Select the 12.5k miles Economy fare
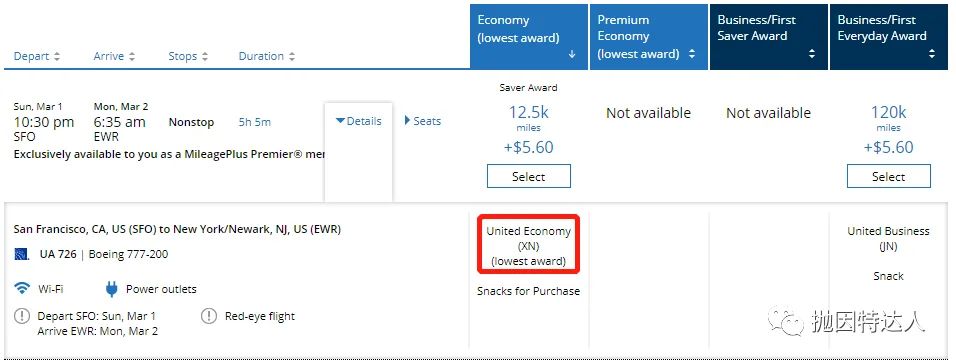The image size is (956, 363). 529,176
